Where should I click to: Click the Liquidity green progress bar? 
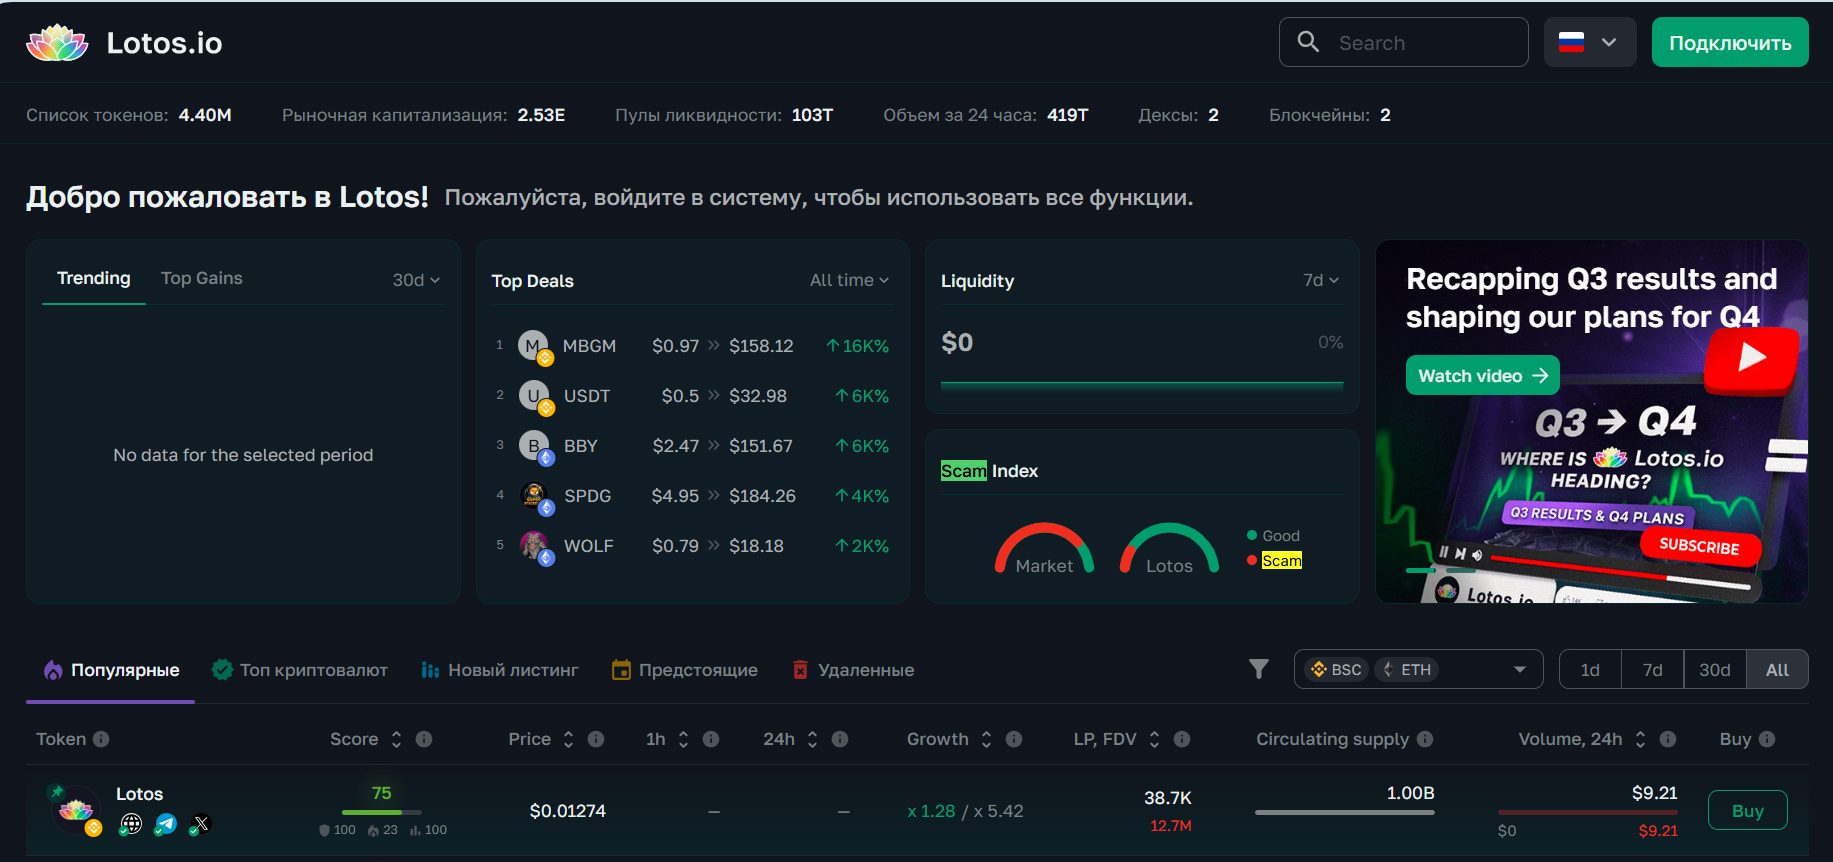coord(1142,383)
